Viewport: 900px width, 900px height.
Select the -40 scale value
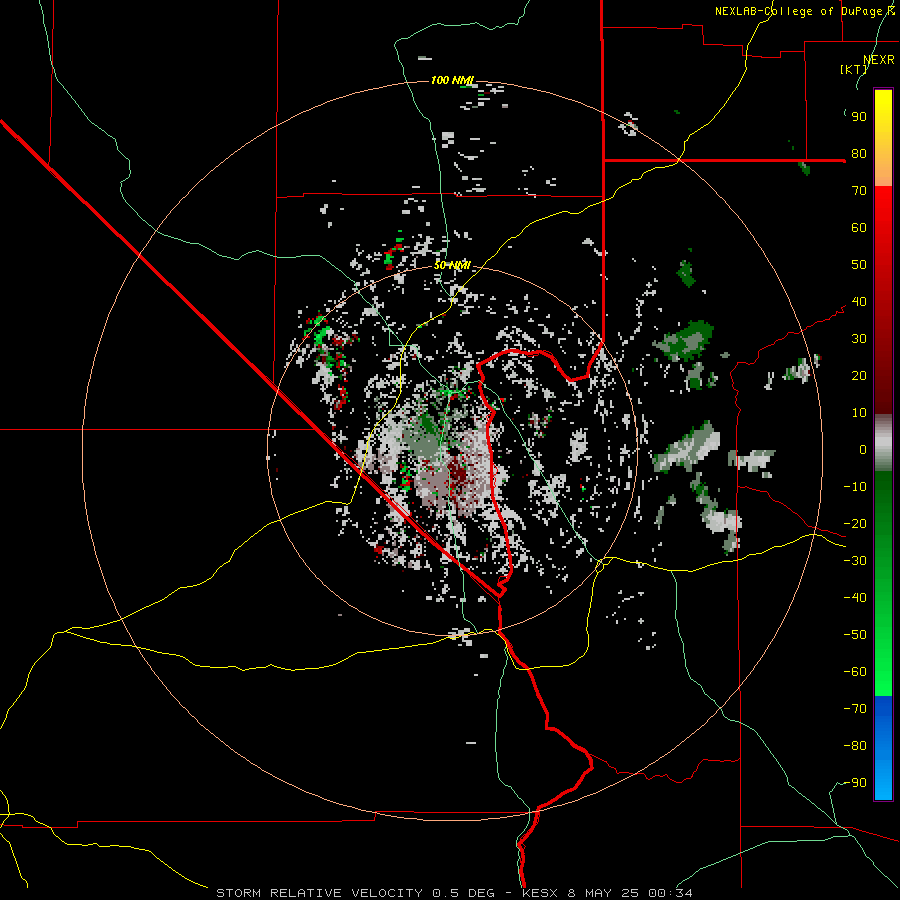pos(855,598)
